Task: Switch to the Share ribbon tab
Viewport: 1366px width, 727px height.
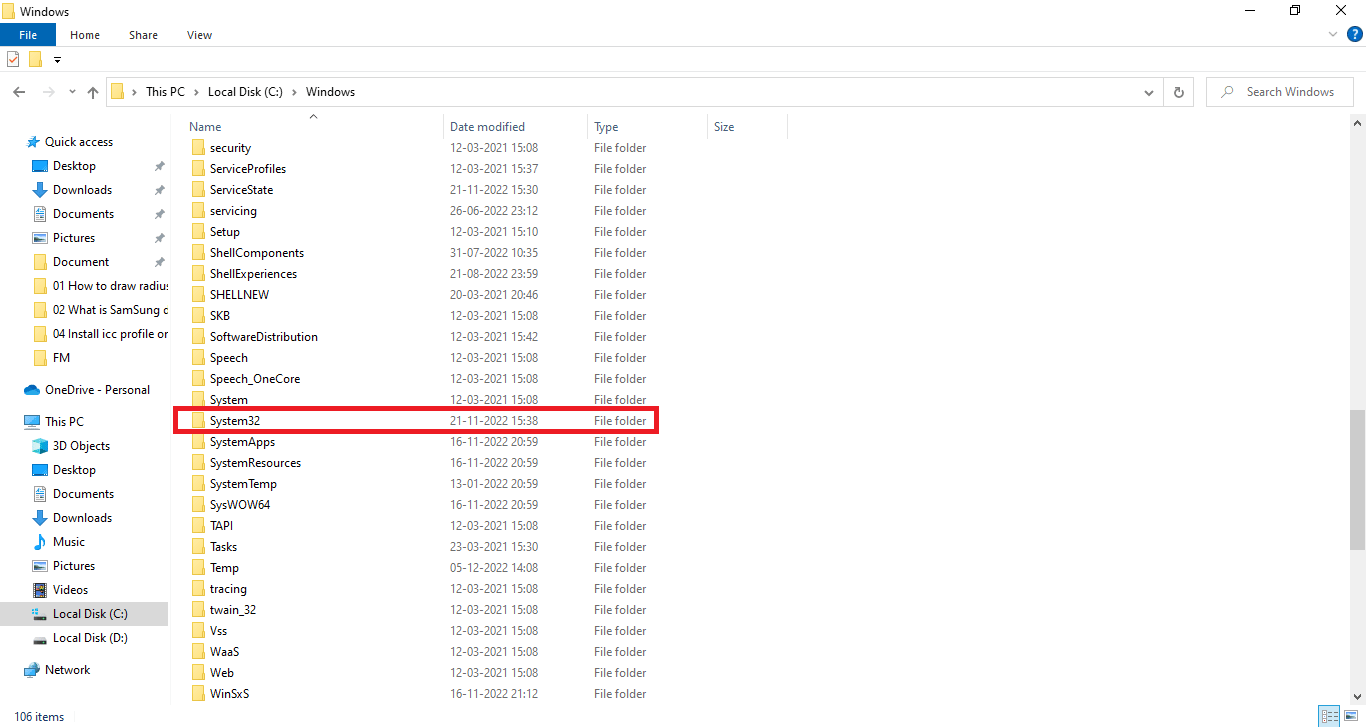Action: (x=143, y=35)
